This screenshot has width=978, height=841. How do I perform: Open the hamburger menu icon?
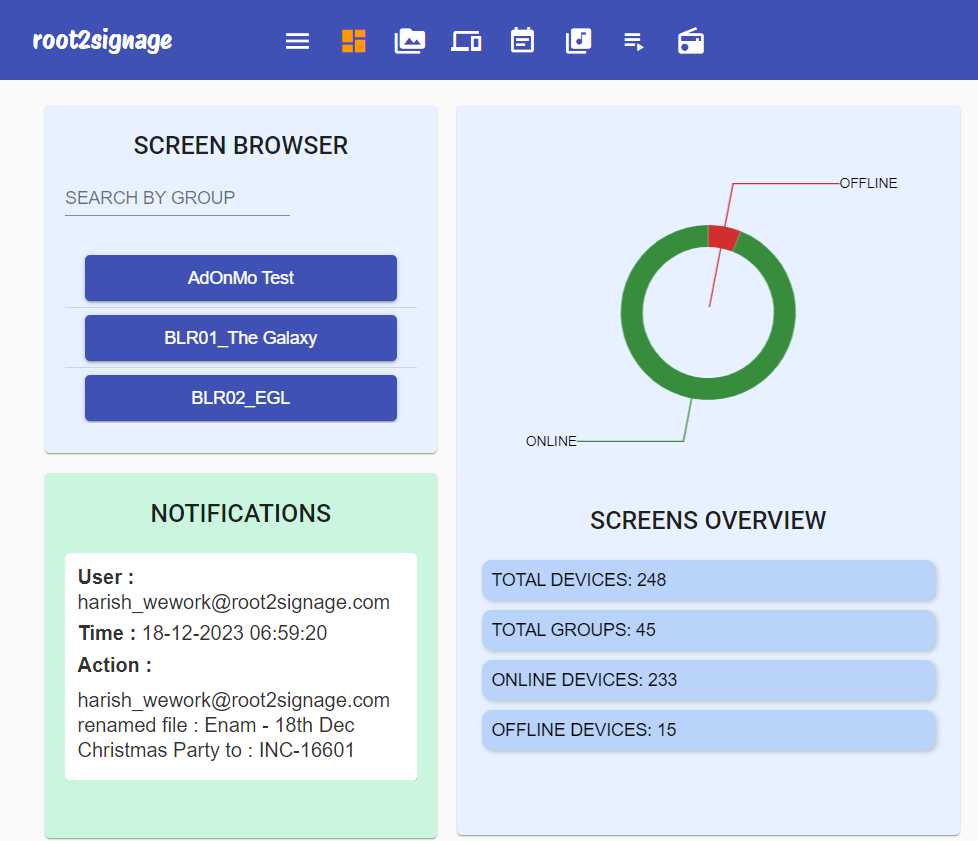tap(297, 41)
